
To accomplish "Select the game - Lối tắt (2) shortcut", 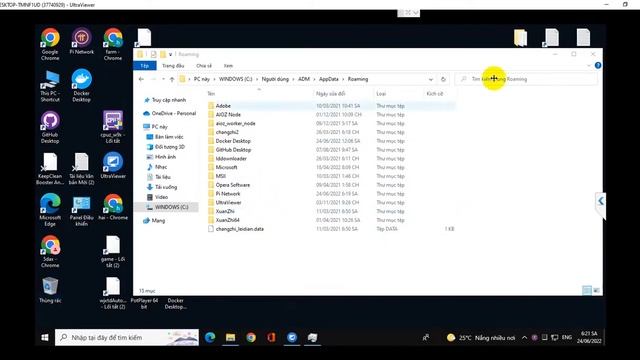I will coord(113,252).
